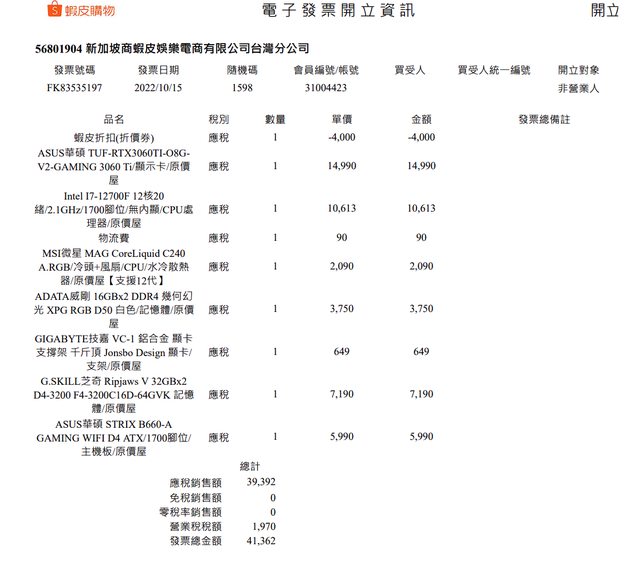Select the G.SKILL Ripjaws V memory item

click(114, 395)
